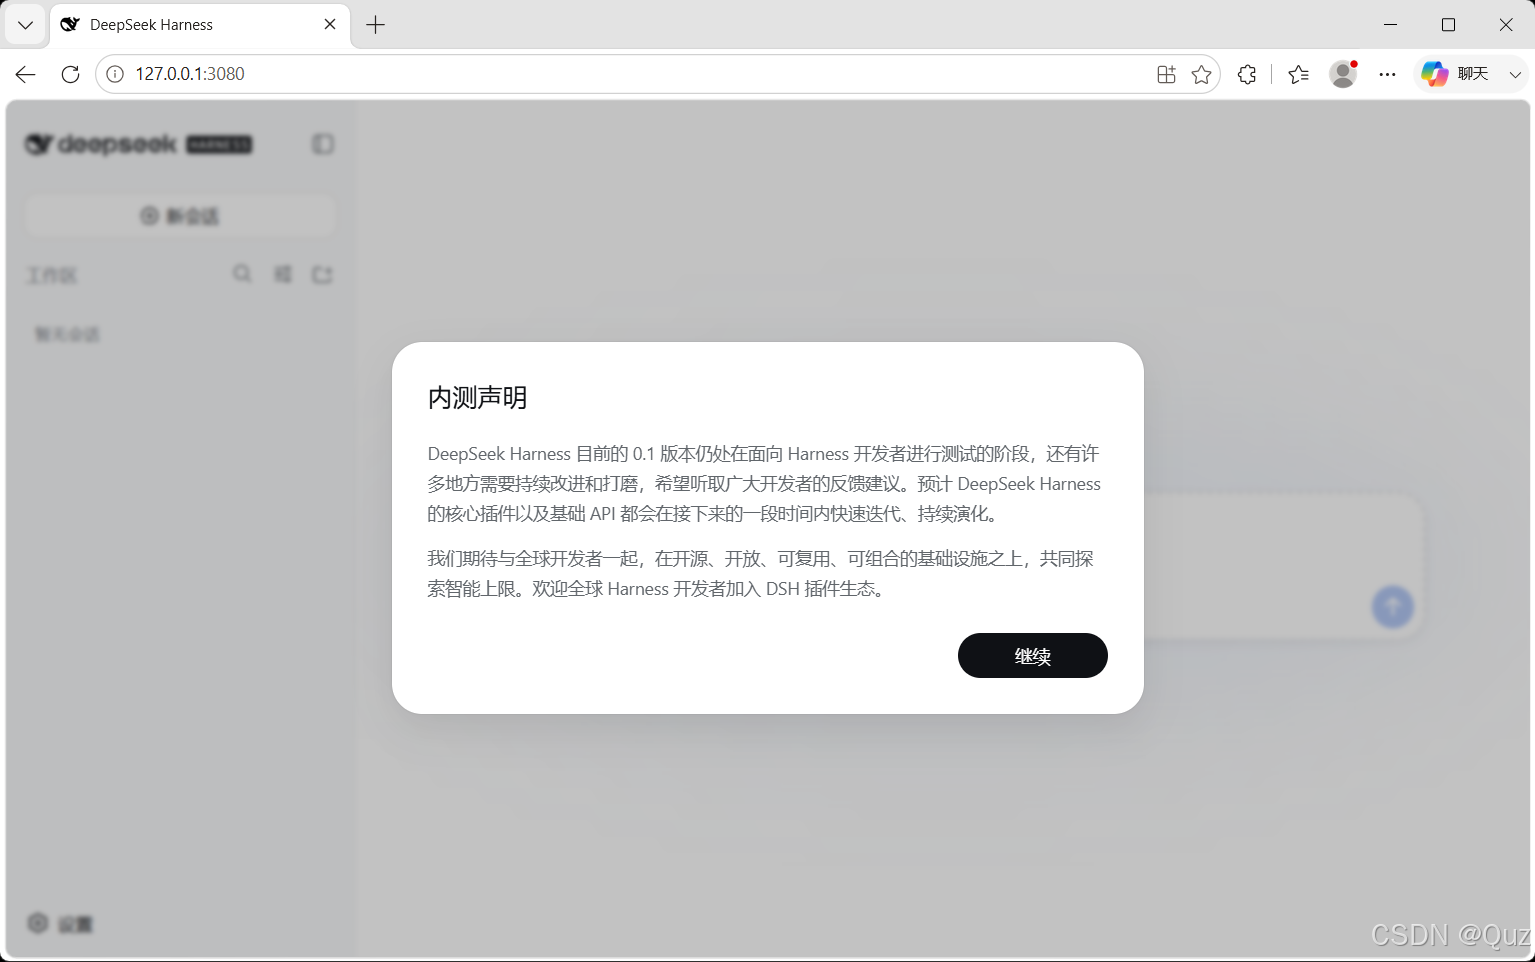The image size is (1535, 962).
Task: Click the new folder icon in workspace header
Action: (322, 274)
